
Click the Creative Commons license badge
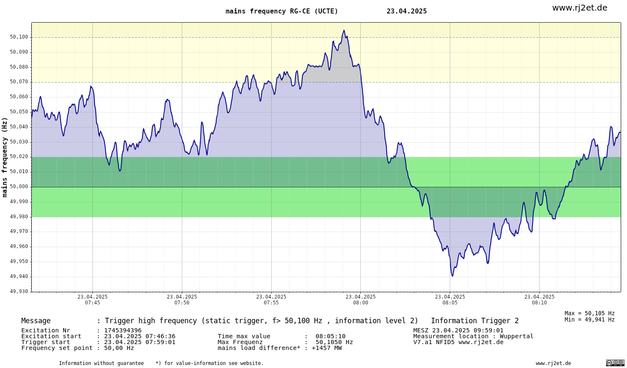click(x=615, y=363)
